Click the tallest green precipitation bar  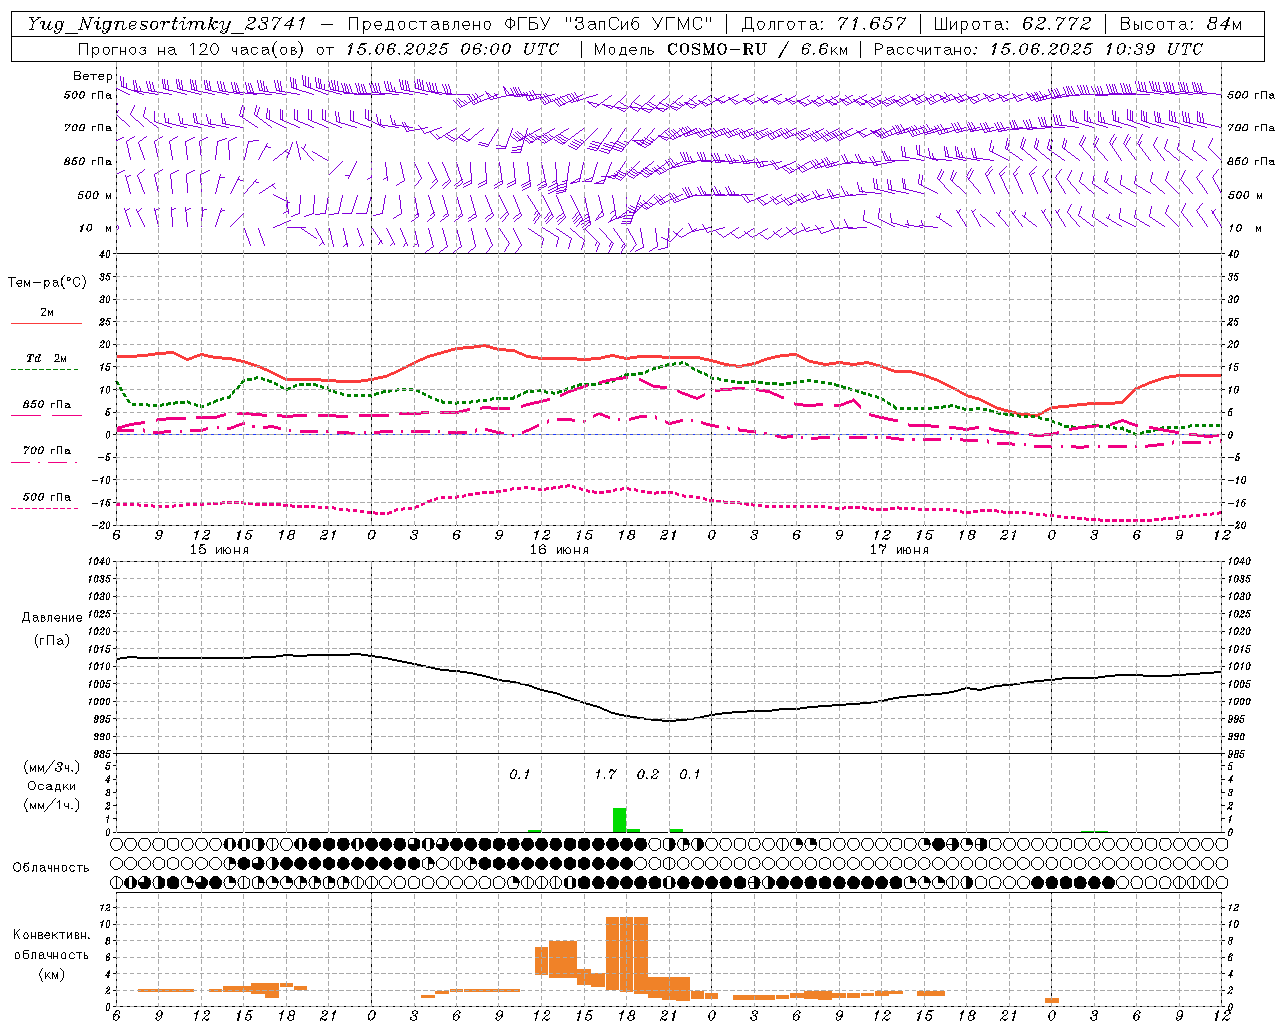pyautogui.click(x=619, y=820)
